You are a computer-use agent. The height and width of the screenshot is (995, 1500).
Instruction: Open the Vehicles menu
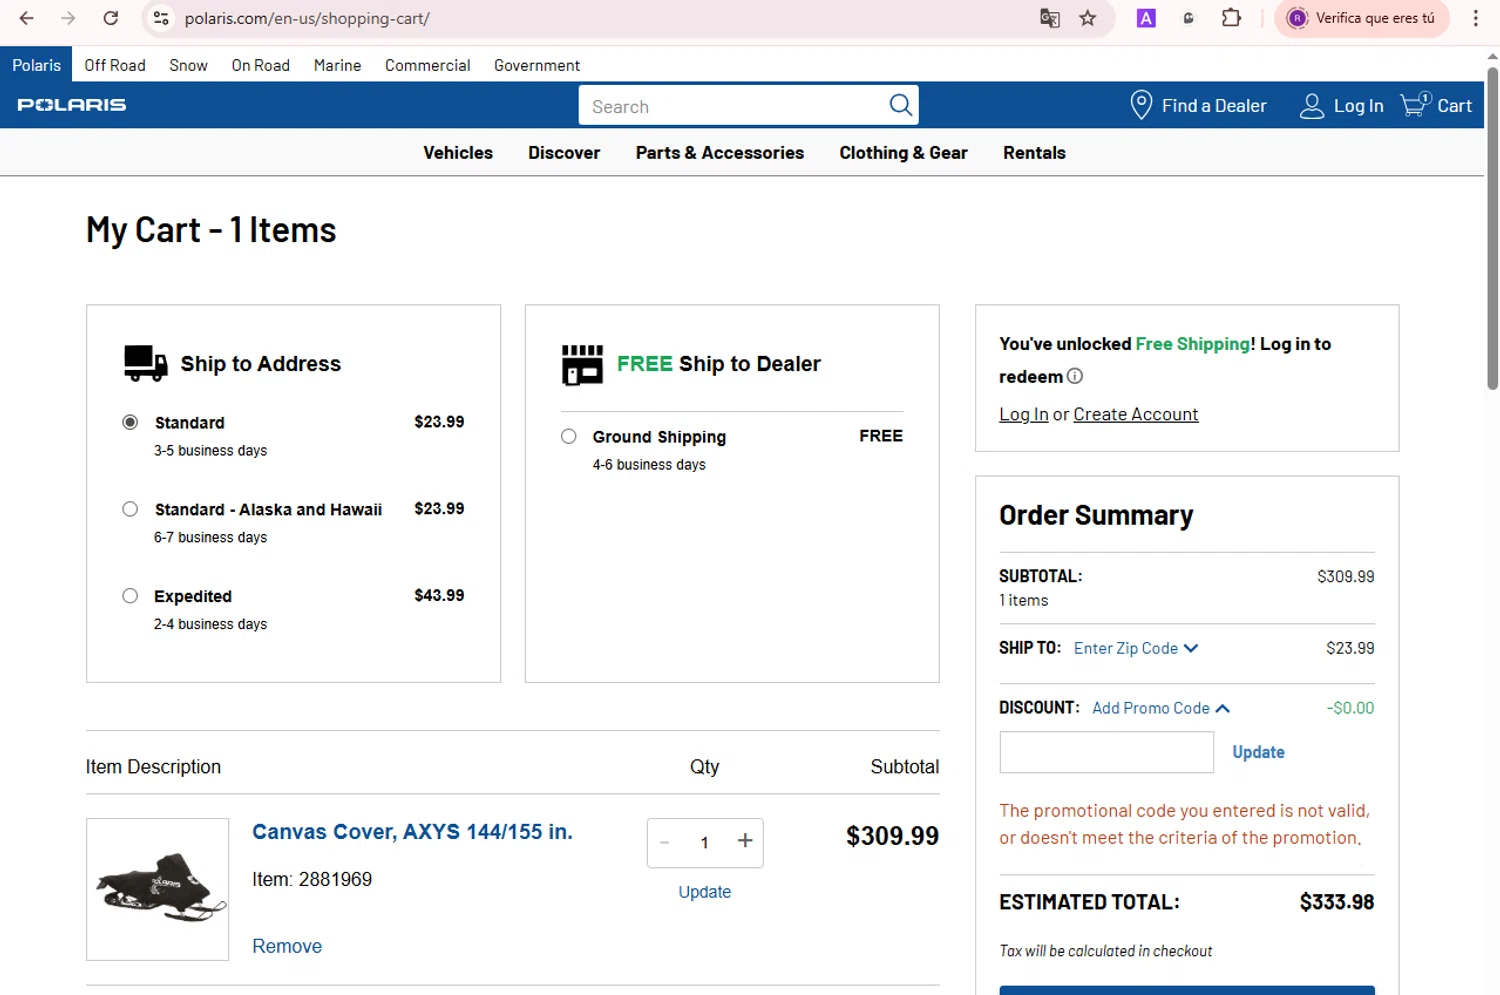point(458,153)
